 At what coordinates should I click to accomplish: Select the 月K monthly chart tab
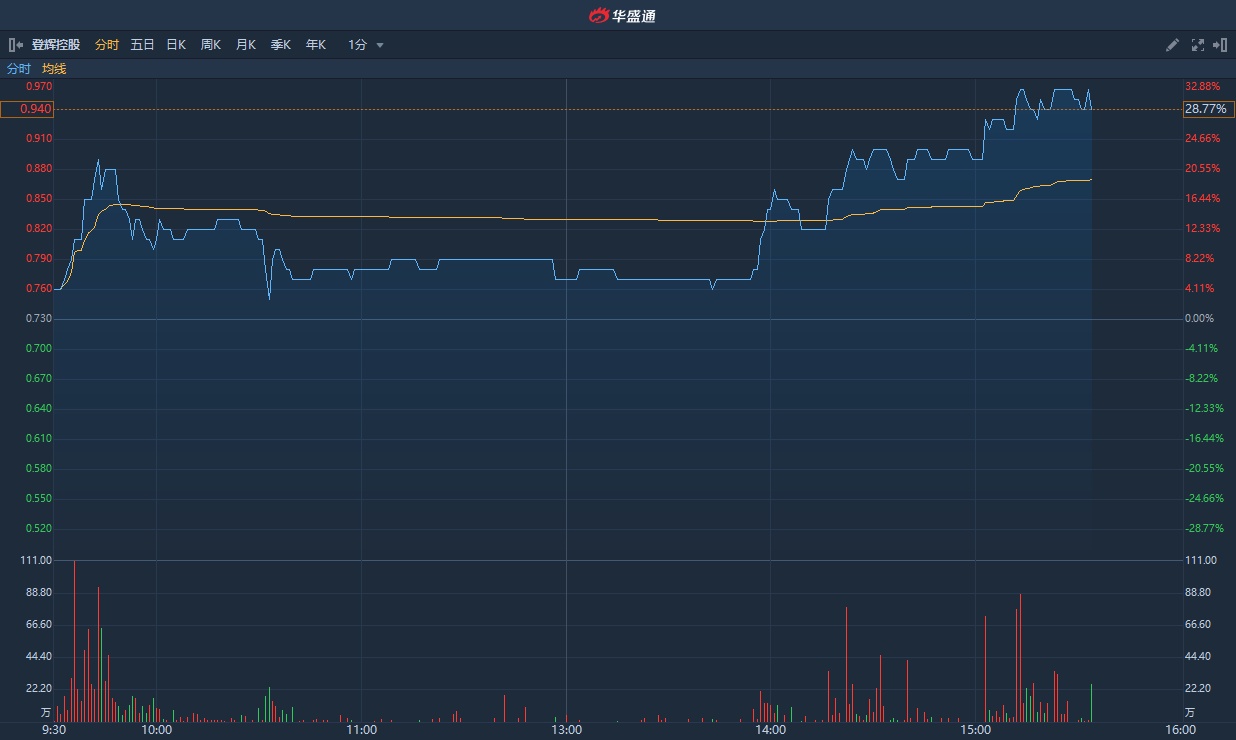(245, 45)
